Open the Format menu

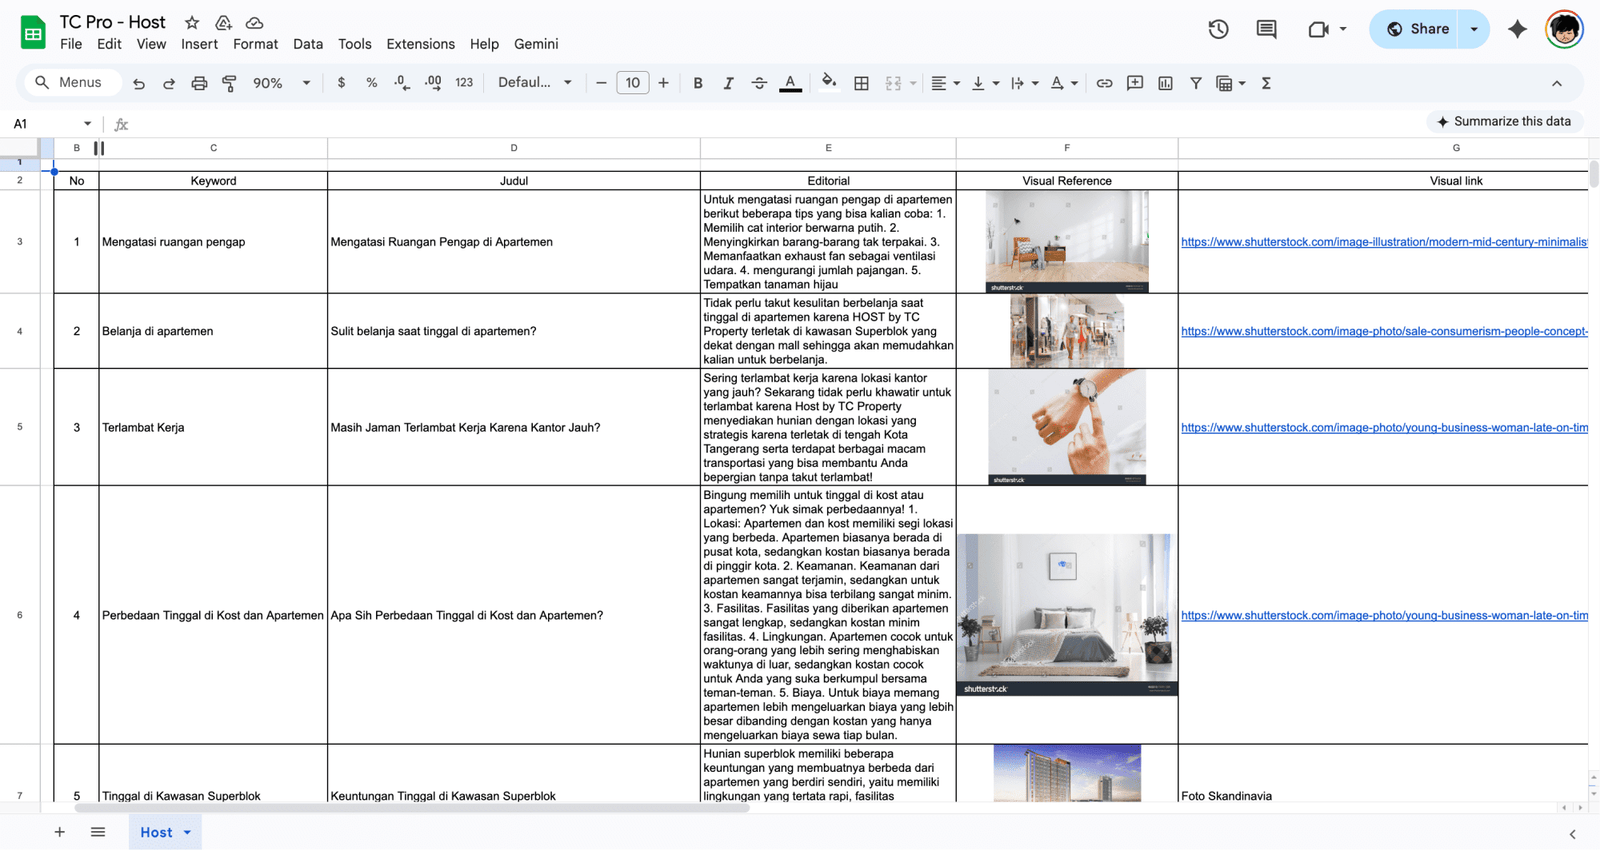[255, 44]
